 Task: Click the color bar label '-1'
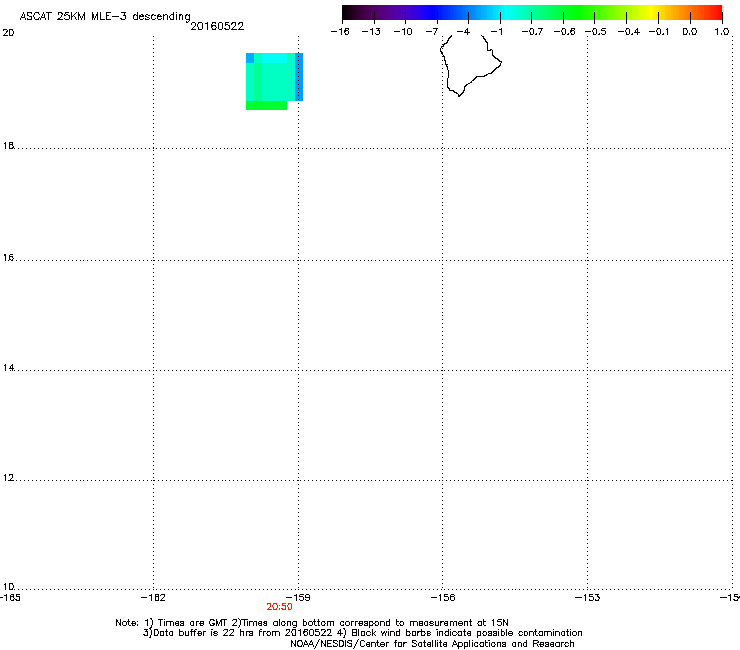[496, 32]
